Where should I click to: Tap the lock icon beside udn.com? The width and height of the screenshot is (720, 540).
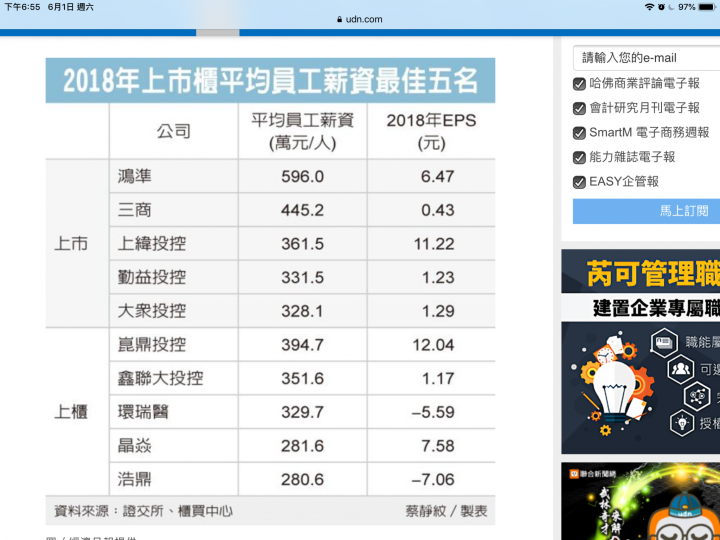pyautogui.click(x=339, y=19)
